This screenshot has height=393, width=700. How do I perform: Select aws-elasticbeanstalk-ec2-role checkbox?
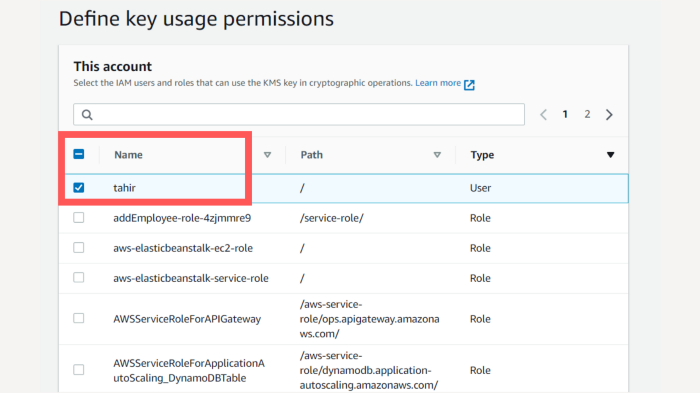(x=79, y=247)
